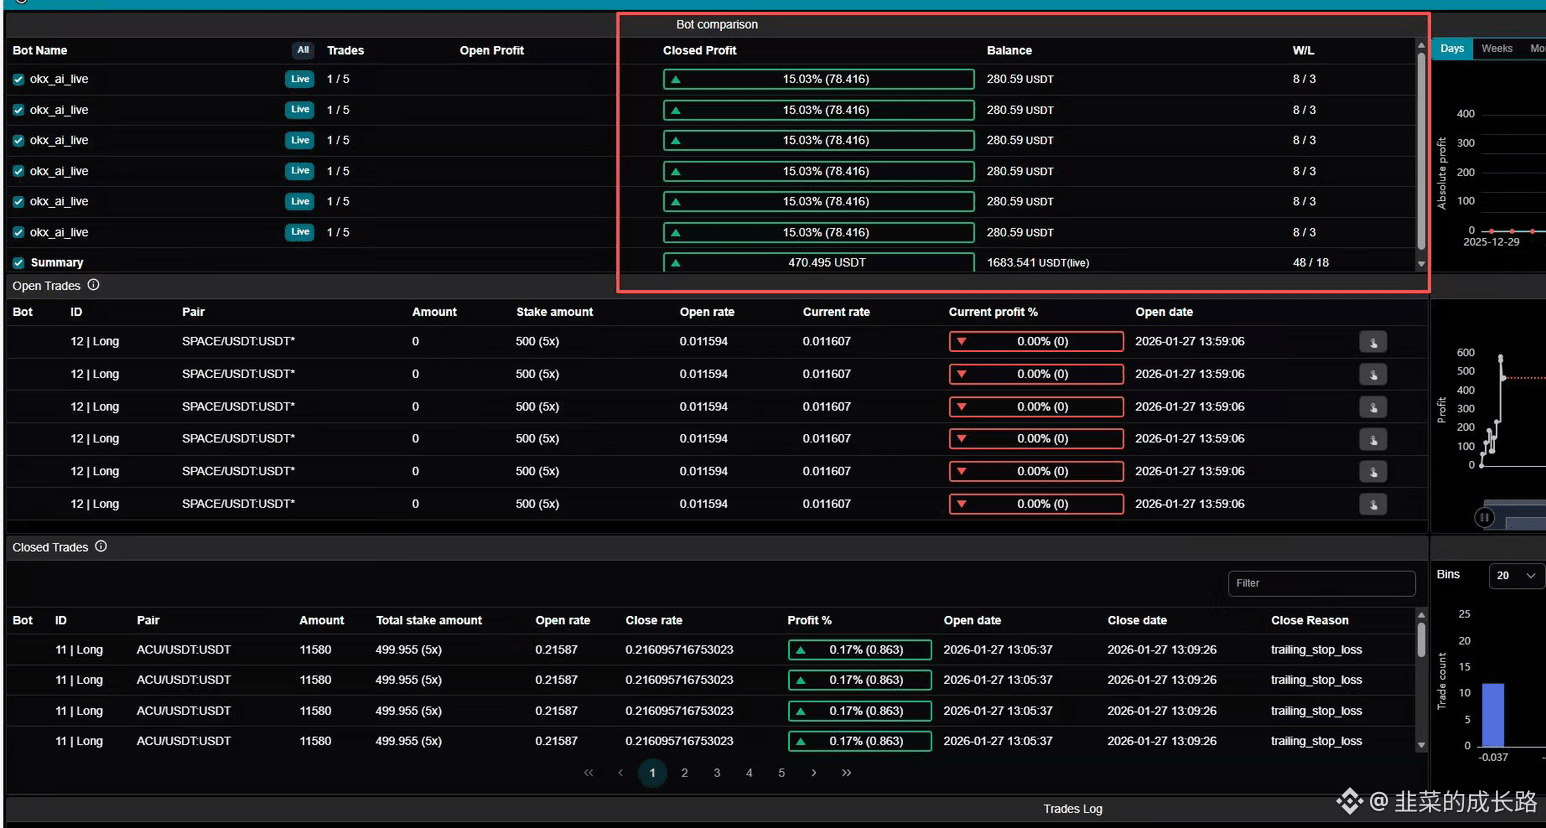Screen dimensions: 1546x828
Task: Go to the last page of closed trades
Action: tap(847, 773)
